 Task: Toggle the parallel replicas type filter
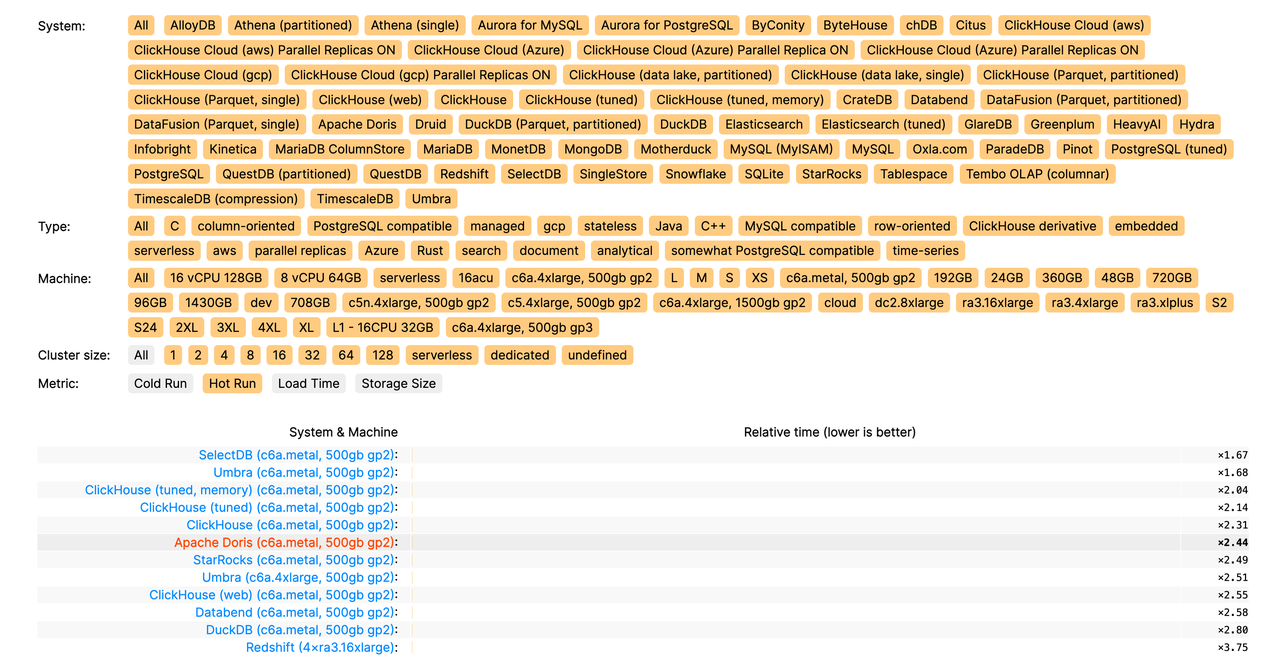coord(300,251)
